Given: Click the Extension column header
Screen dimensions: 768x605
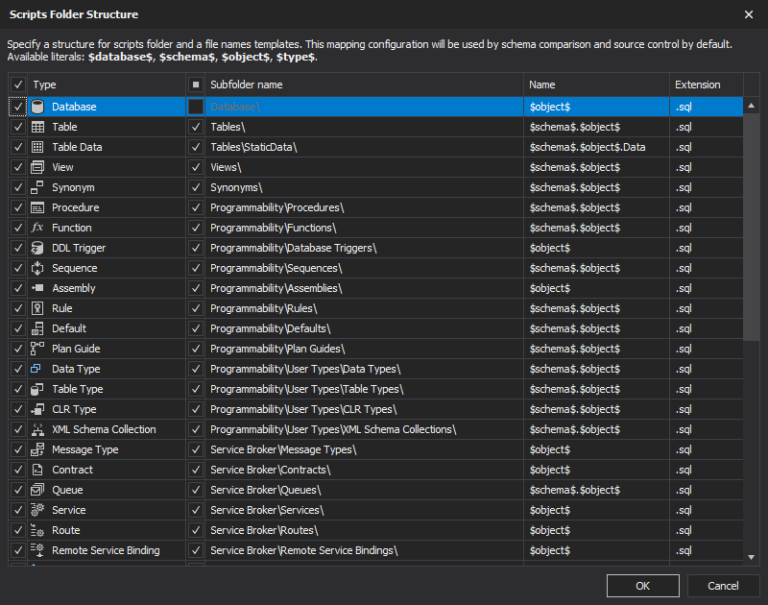Looking at the screenshot, I should (706, 84).
